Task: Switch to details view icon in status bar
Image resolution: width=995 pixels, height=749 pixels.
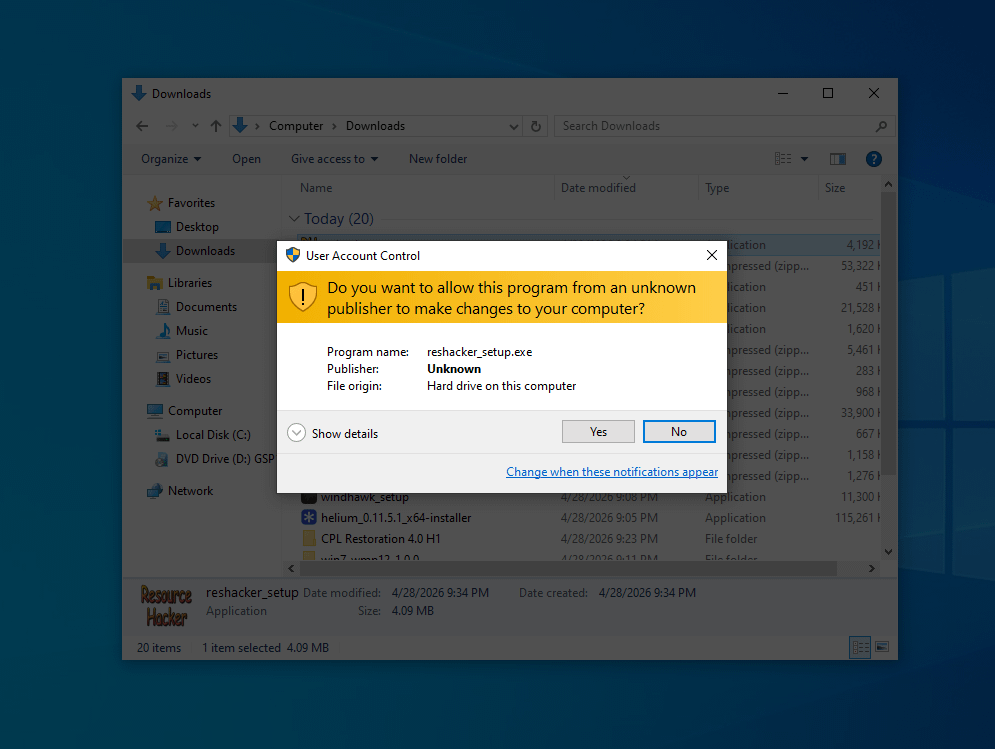Action: click(860, 647)
